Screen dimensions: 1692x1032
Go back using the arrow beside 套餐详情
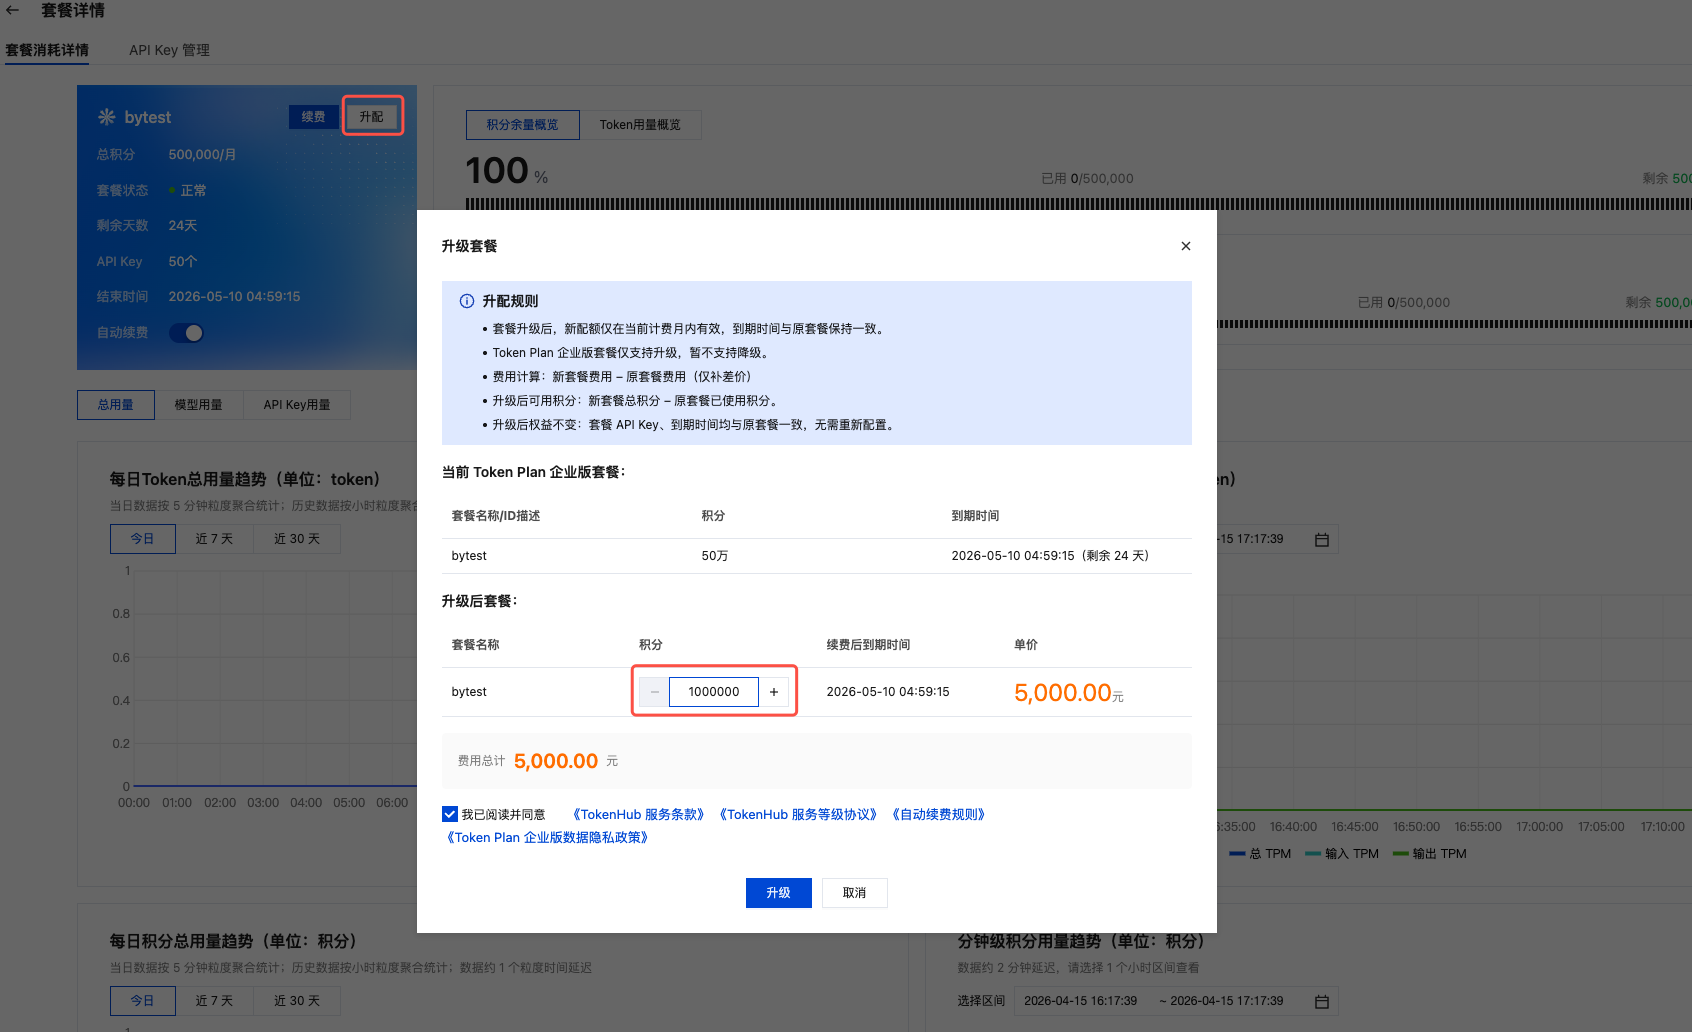click(13, 10)
